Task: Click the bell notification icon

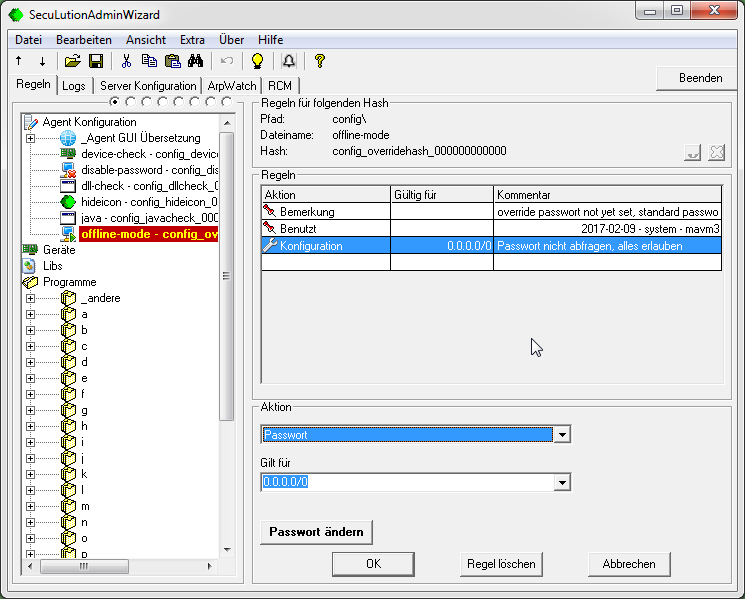Action: [x=288, y=61]
